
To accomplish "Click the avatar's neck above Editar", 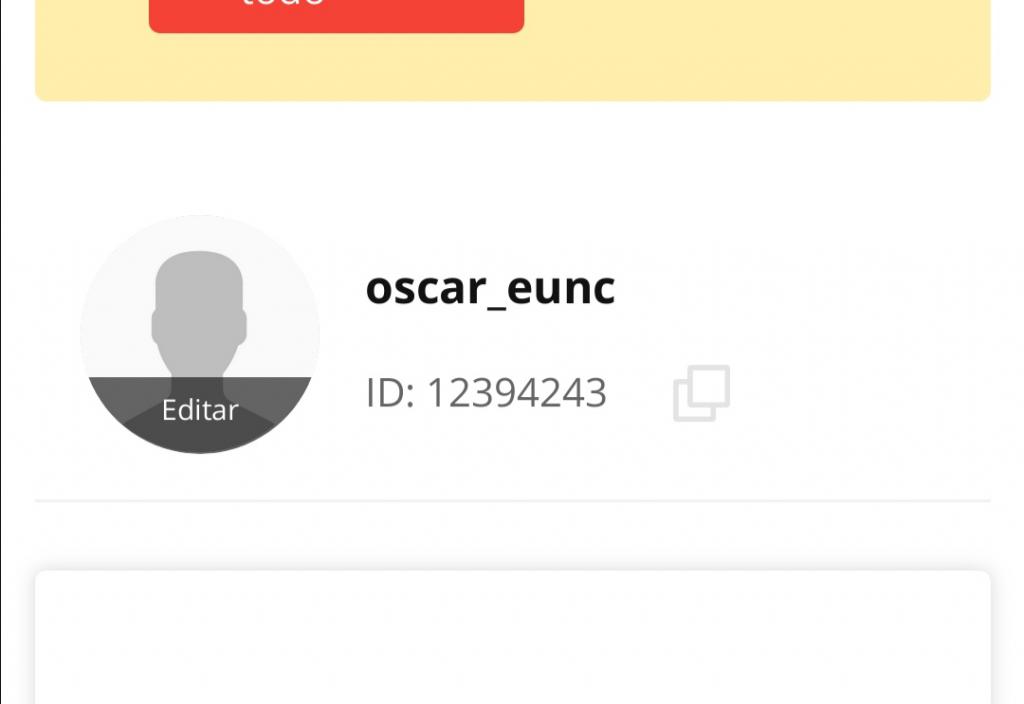I will click(x=199, y=364).
